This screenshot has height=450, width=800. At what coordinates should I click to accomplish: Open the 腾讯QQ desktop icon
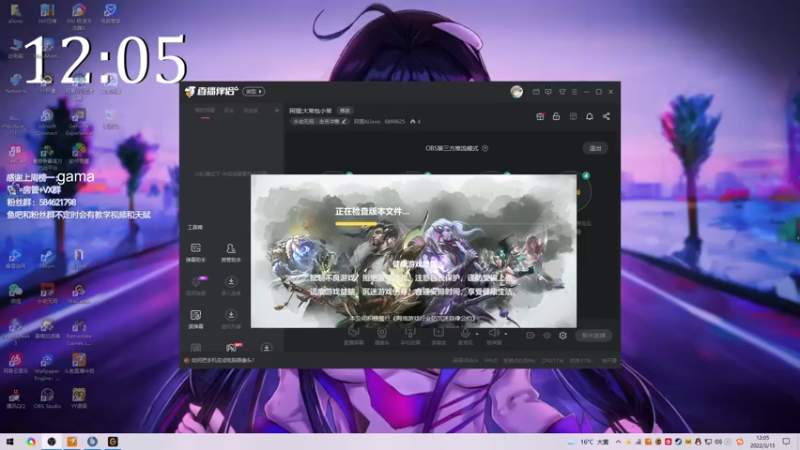point(14,398)
